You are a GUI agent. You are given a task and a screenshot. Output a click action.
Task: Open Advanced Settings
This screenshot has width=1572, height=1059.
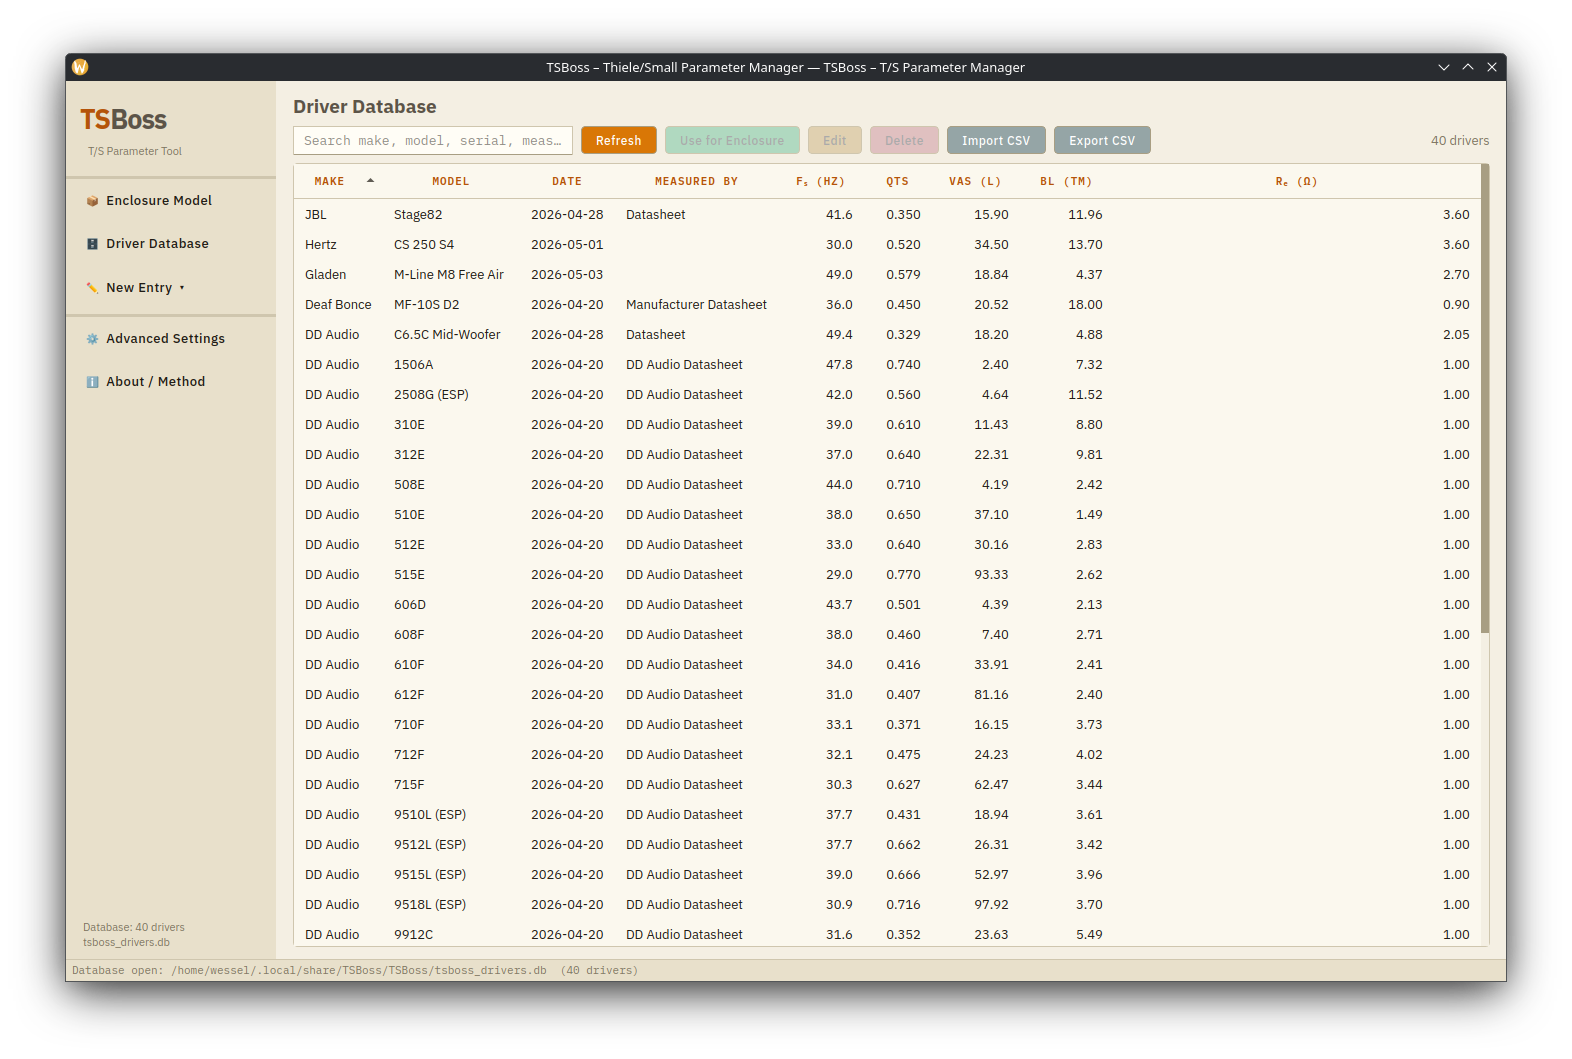coord(171,339)
